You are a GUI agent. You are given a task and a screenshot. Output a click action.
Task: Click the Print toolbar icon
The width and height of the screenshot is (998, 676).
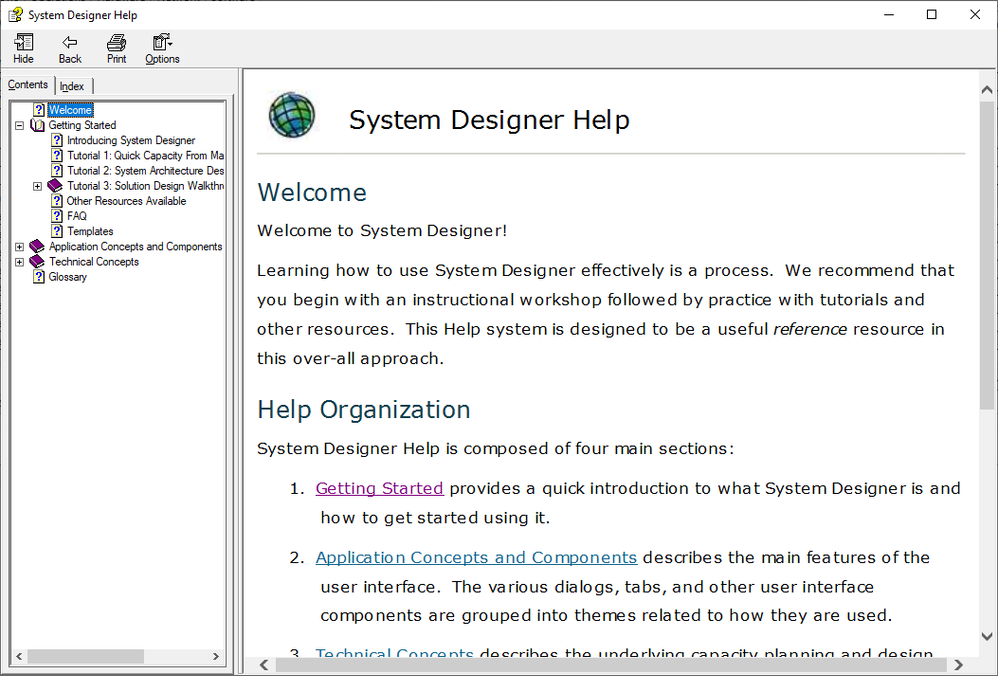(x=117, y=42)
